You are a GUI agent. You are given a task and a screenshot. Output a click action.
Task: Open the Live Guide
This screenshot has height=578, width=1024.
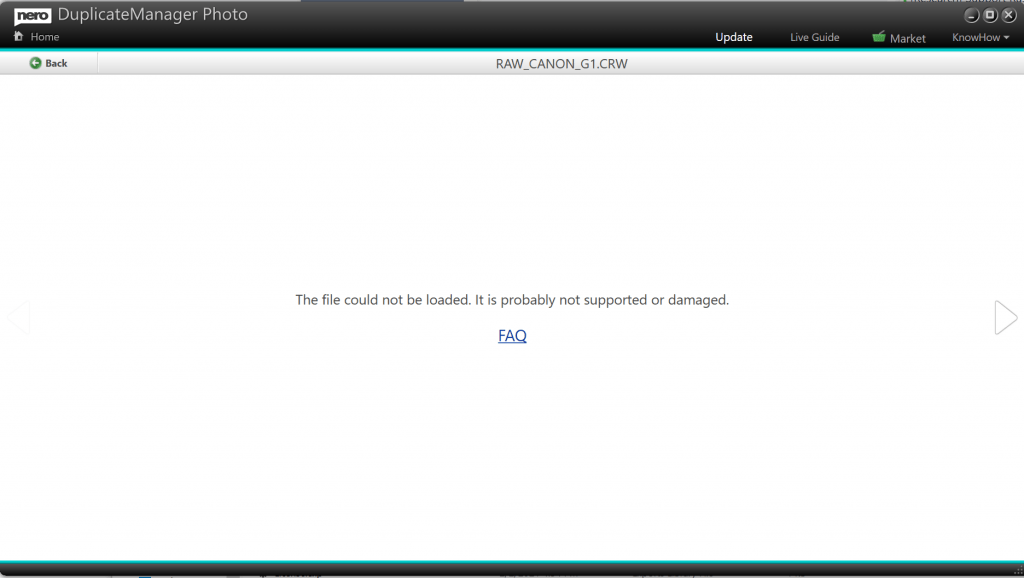click(814, 37)
